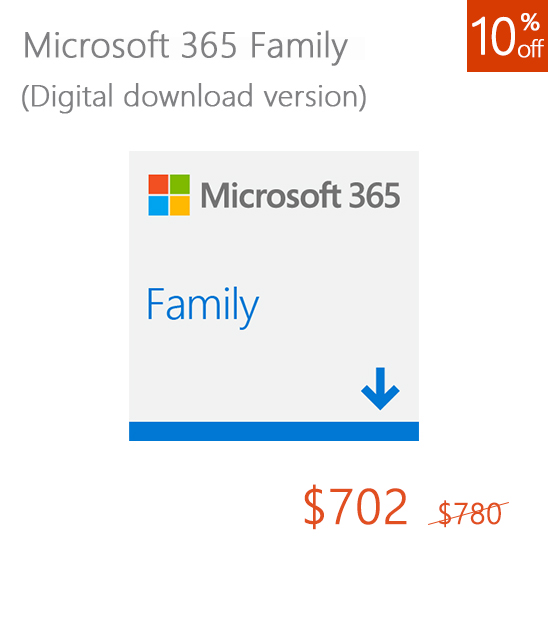Click the crossed-out $780 original price
Viewport: 548px width, 625px height.
[x=469, y=513]
